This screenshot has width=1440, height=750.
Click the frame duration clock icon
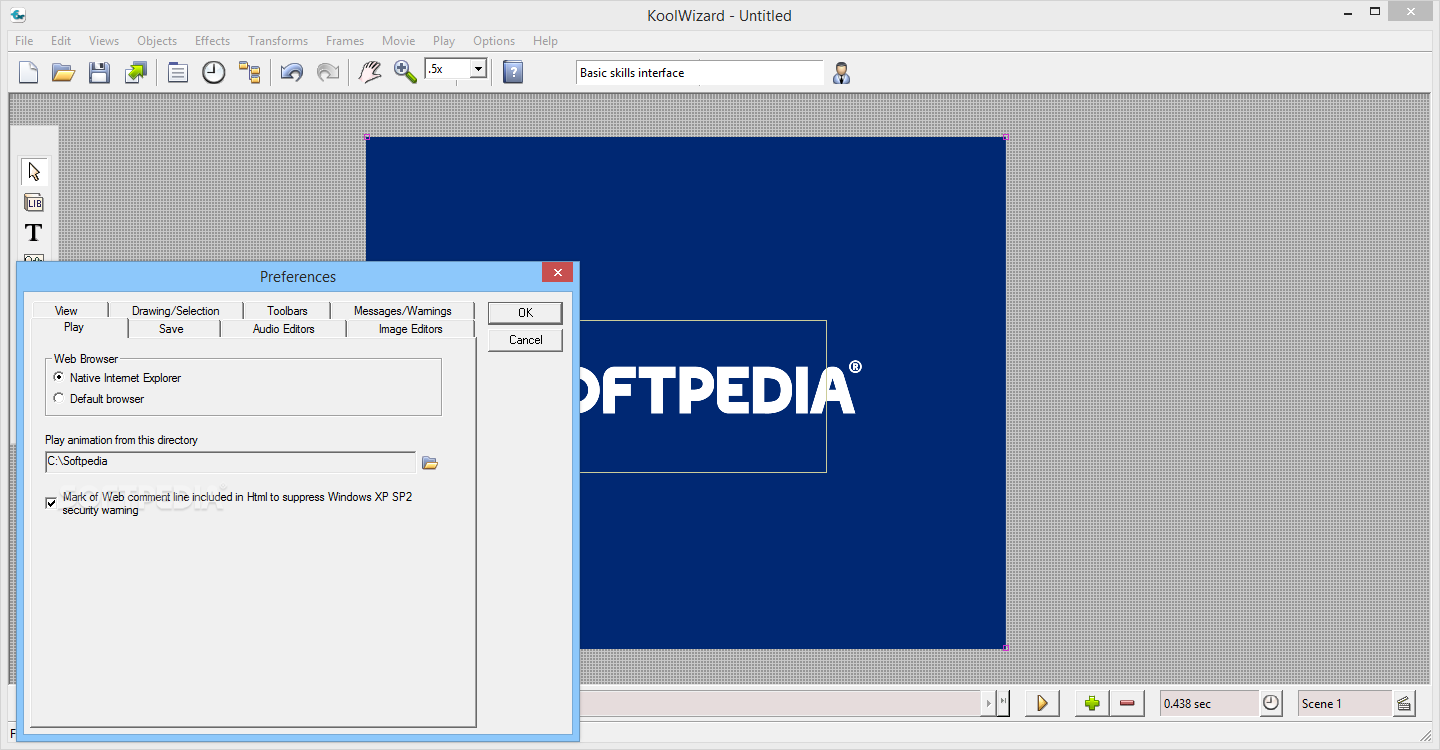pos(1270,703)
